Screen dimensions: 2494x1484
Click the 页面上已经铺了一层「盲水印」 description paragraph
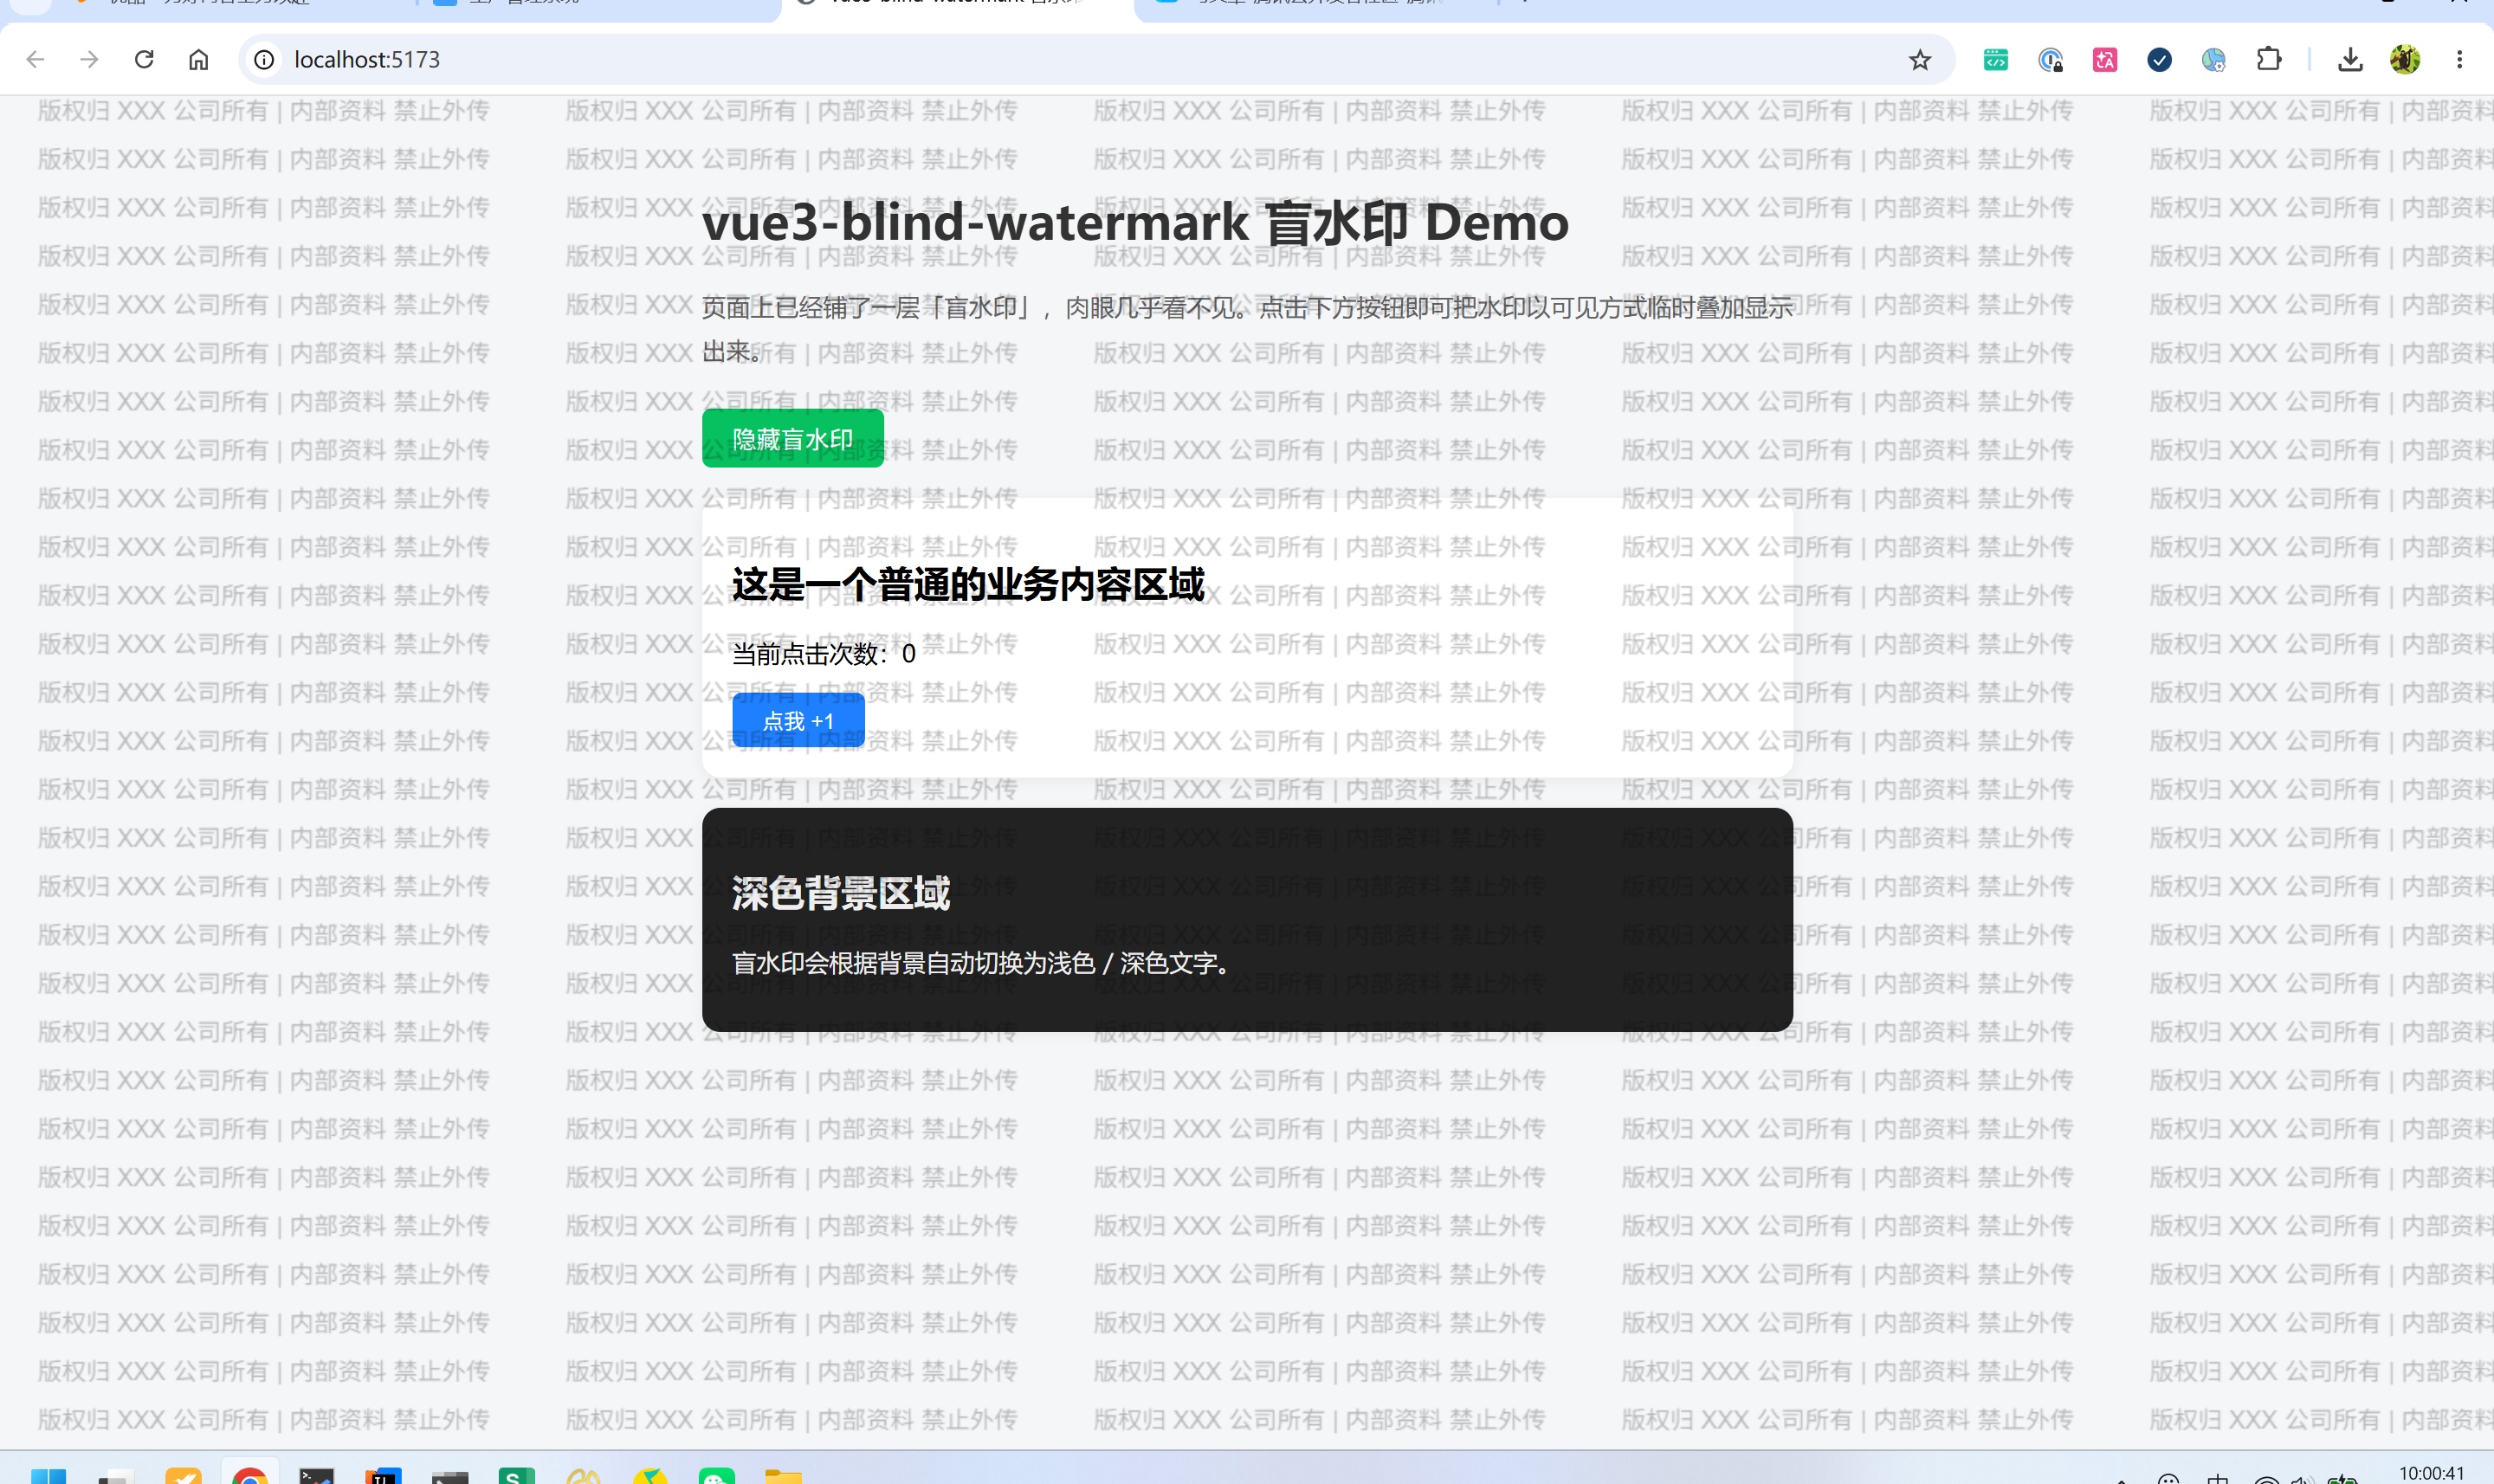tap(1247, 329)
